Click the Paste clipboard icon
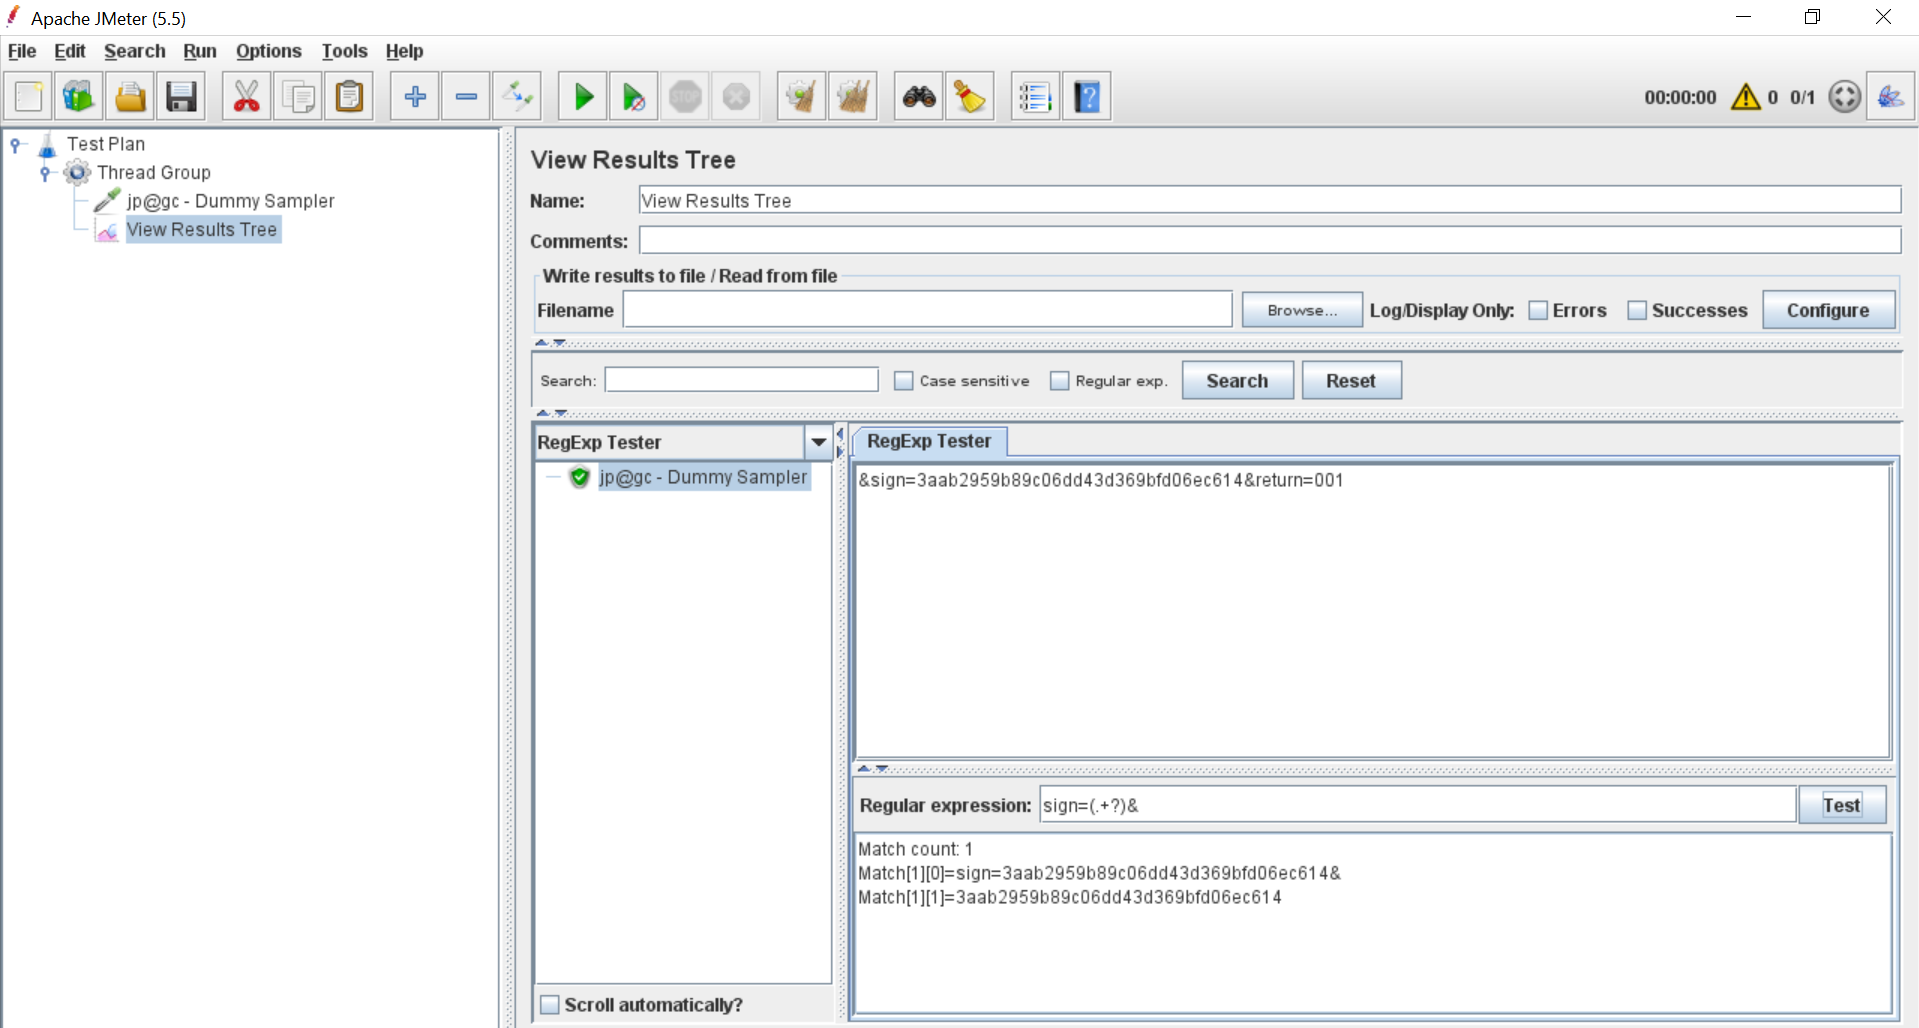Image resolution: width=1919 pixels, height=1028 pixels. (349, 97)
